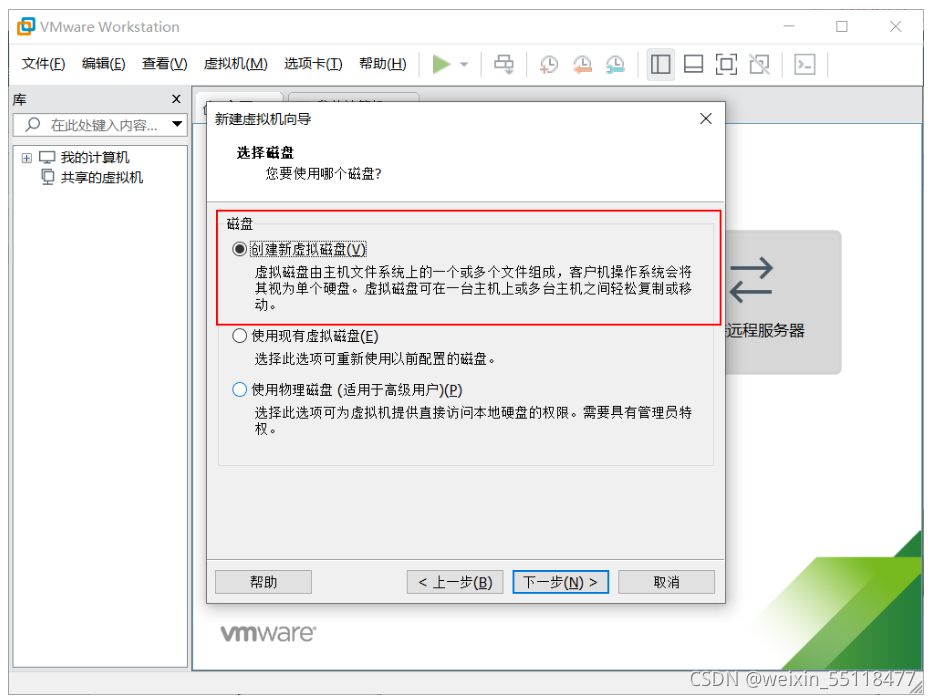Select 共享的虚拟机 in the library tree
931x699 pixels.
(102, 178)
